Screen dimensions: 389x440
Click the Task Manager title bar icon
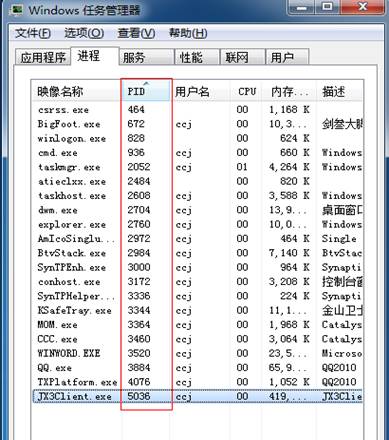click(x=16, y=10)
